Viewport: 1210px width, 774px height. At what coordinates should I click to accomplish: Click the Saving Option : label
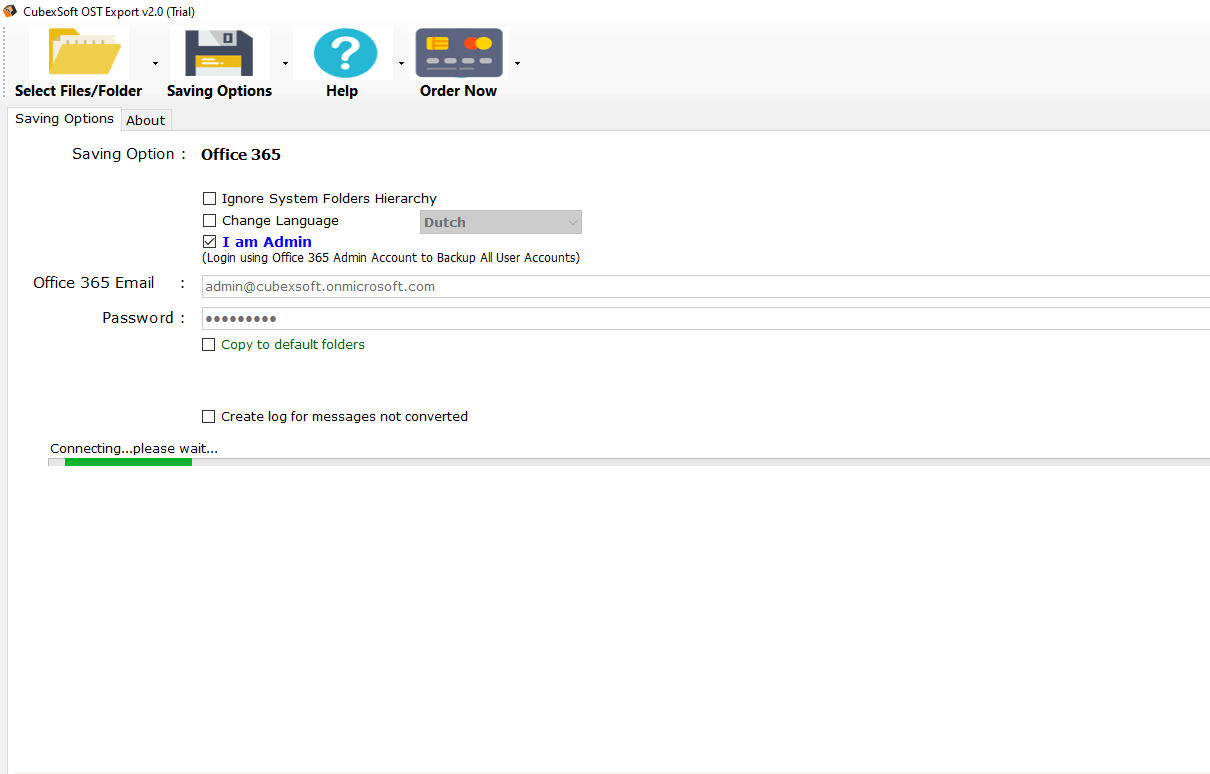tap(129, 154)
